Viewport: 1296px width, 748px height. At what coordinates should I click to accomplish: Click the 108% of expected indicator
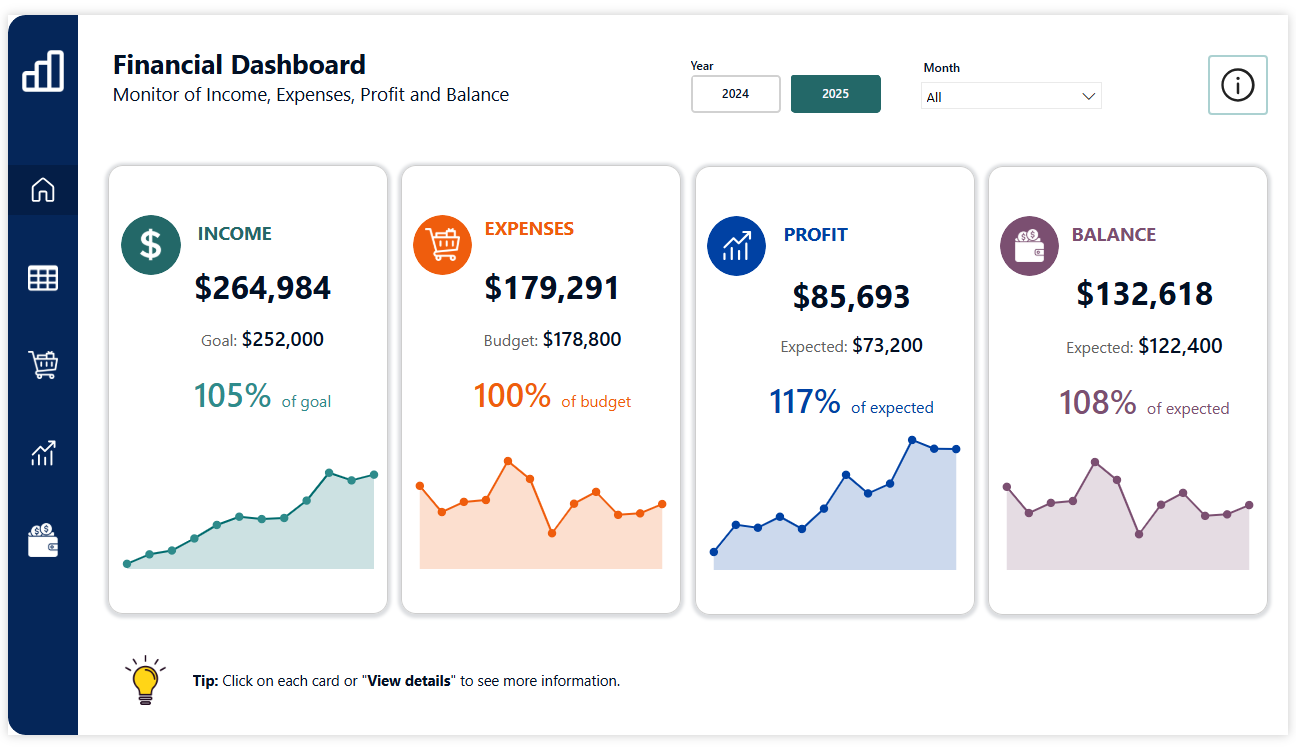[1144, 403]
